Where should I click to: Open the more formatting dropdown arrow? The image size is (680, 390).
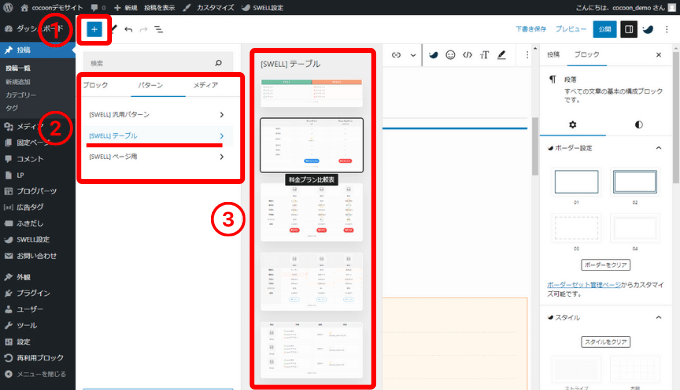[413, 55]
